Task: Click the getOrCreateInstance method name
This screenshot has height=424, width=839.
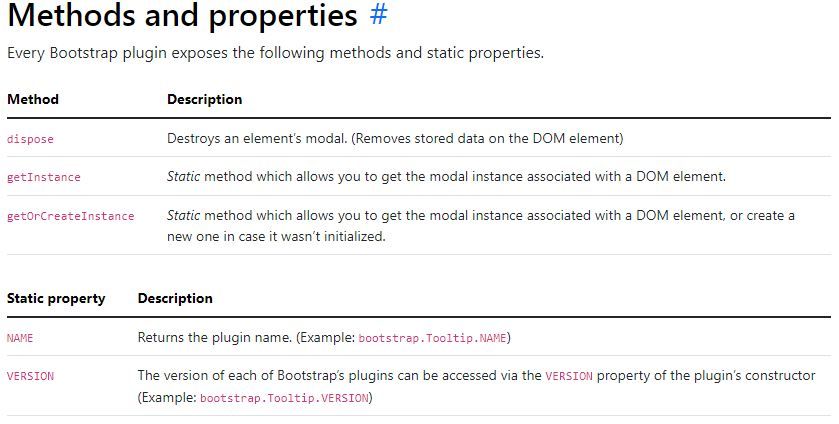Action: coord(71,216)
